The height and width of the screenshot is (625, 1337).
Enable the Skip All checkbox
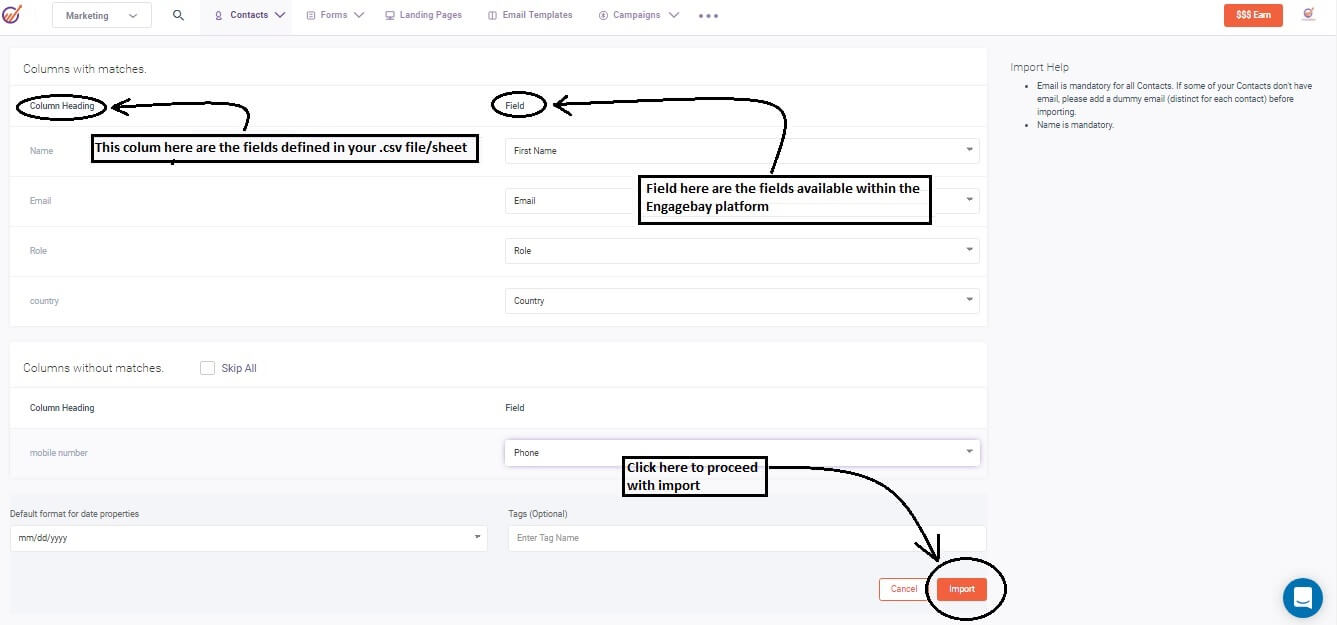(207, 368)
